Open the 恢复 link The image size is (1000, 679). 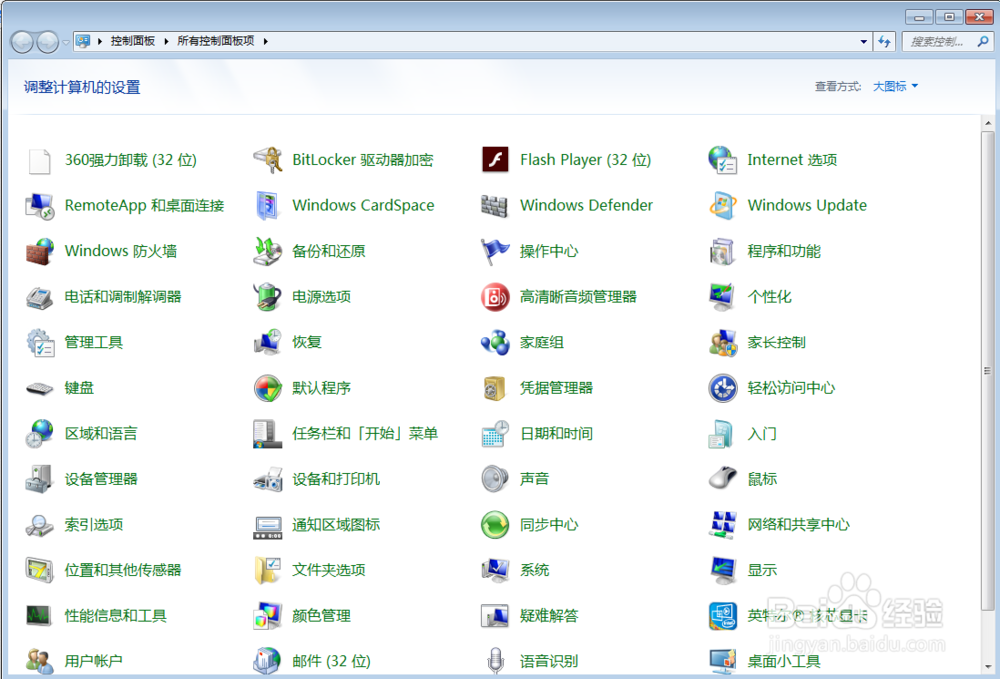click(x=307, y=342)
